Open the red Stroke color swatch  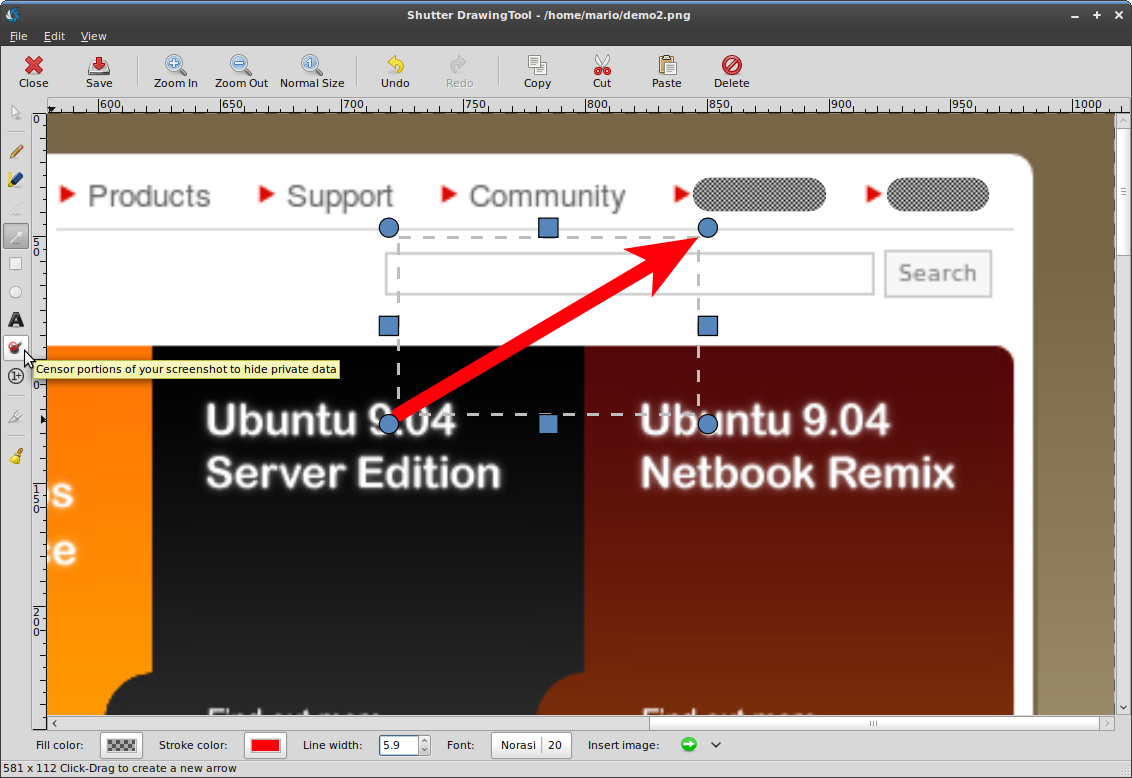tap(265, 746)
